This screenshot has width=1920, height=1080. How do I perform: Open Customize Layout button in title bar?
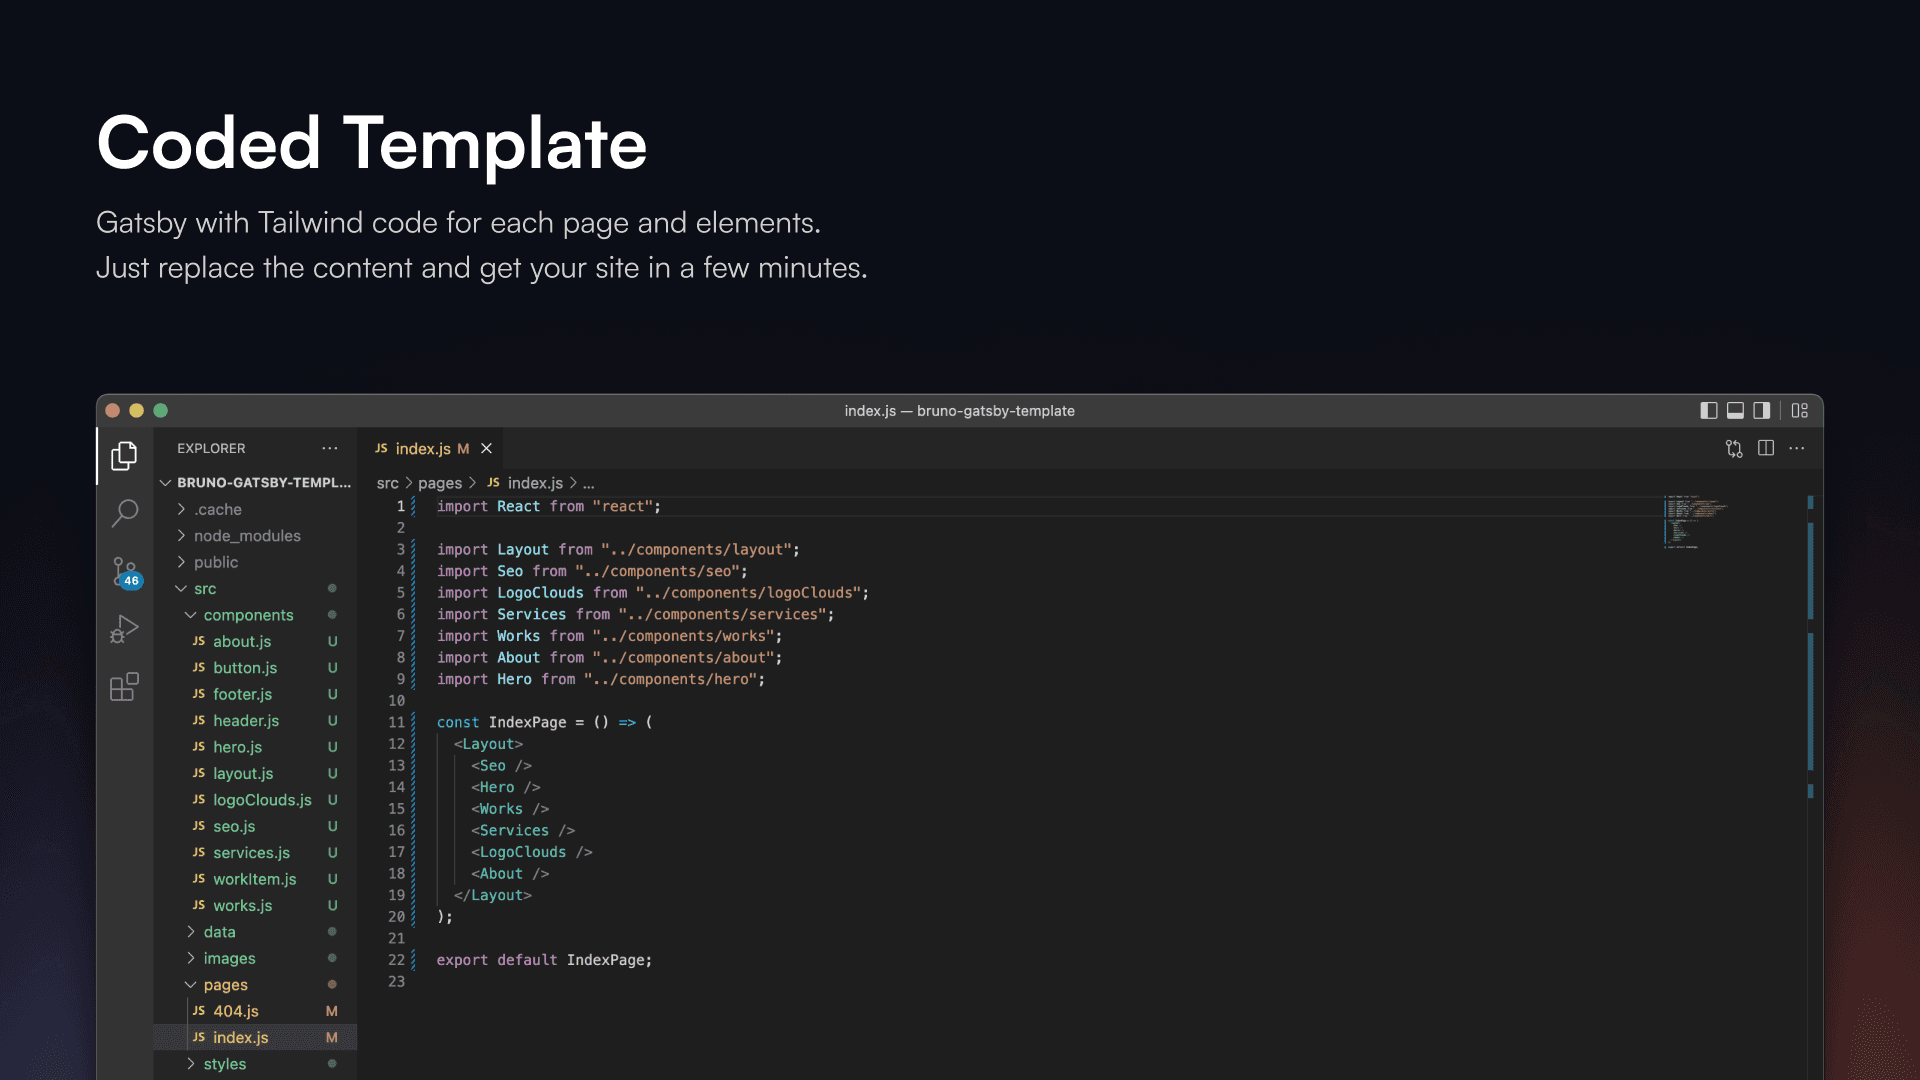click(x=1800, y=411)
